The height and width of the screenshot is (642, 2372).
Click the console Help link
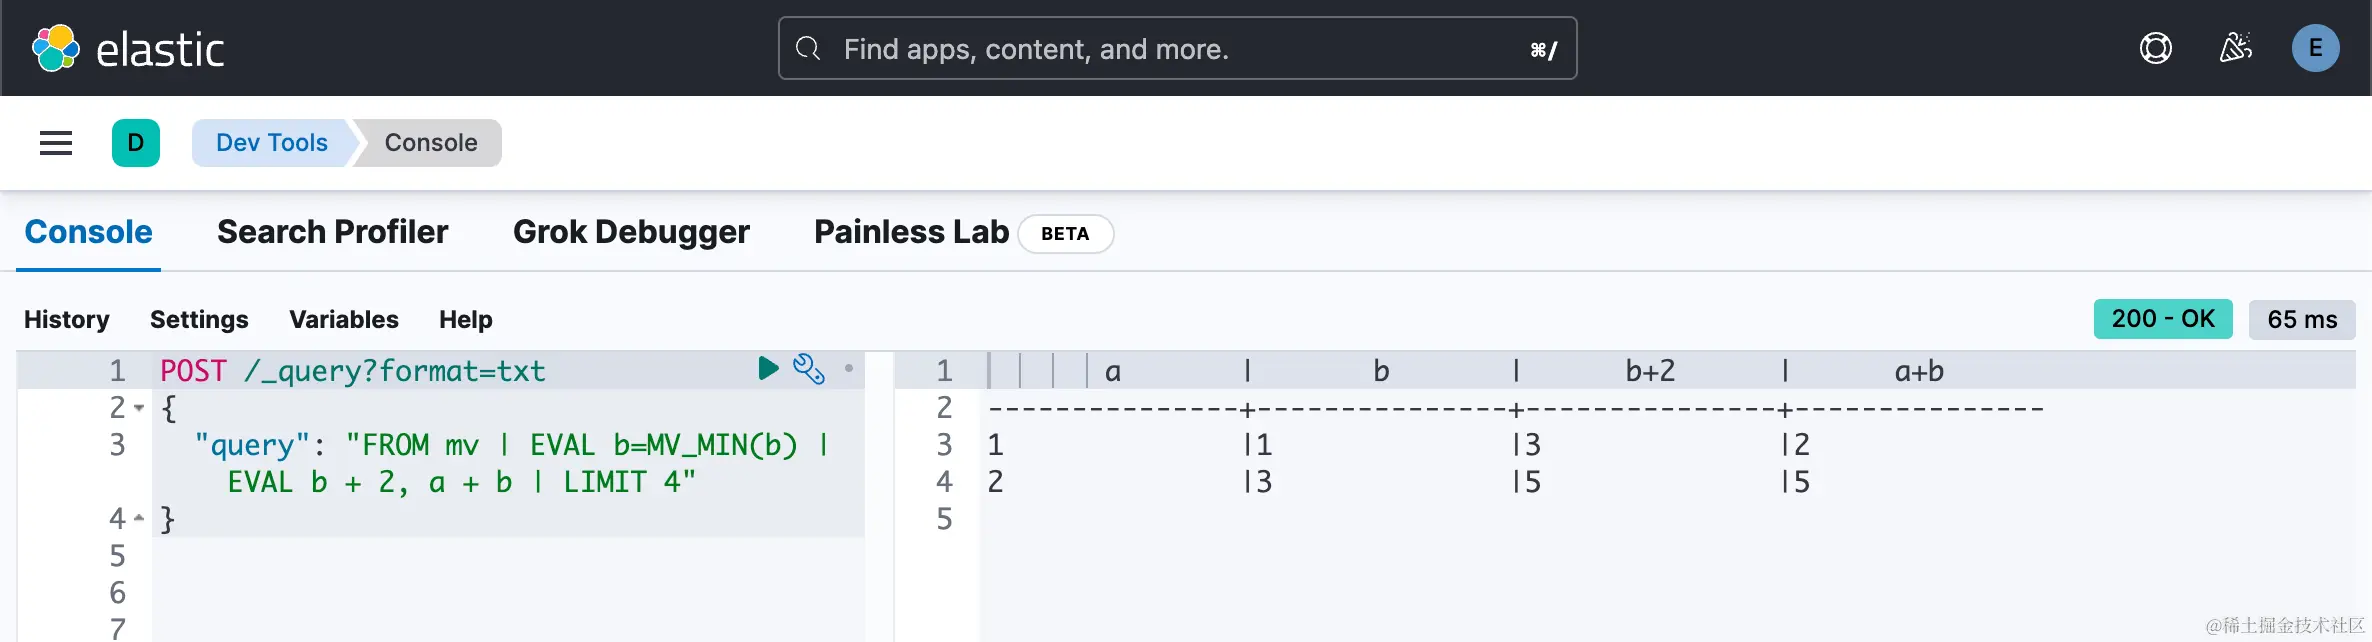[465, 320]
